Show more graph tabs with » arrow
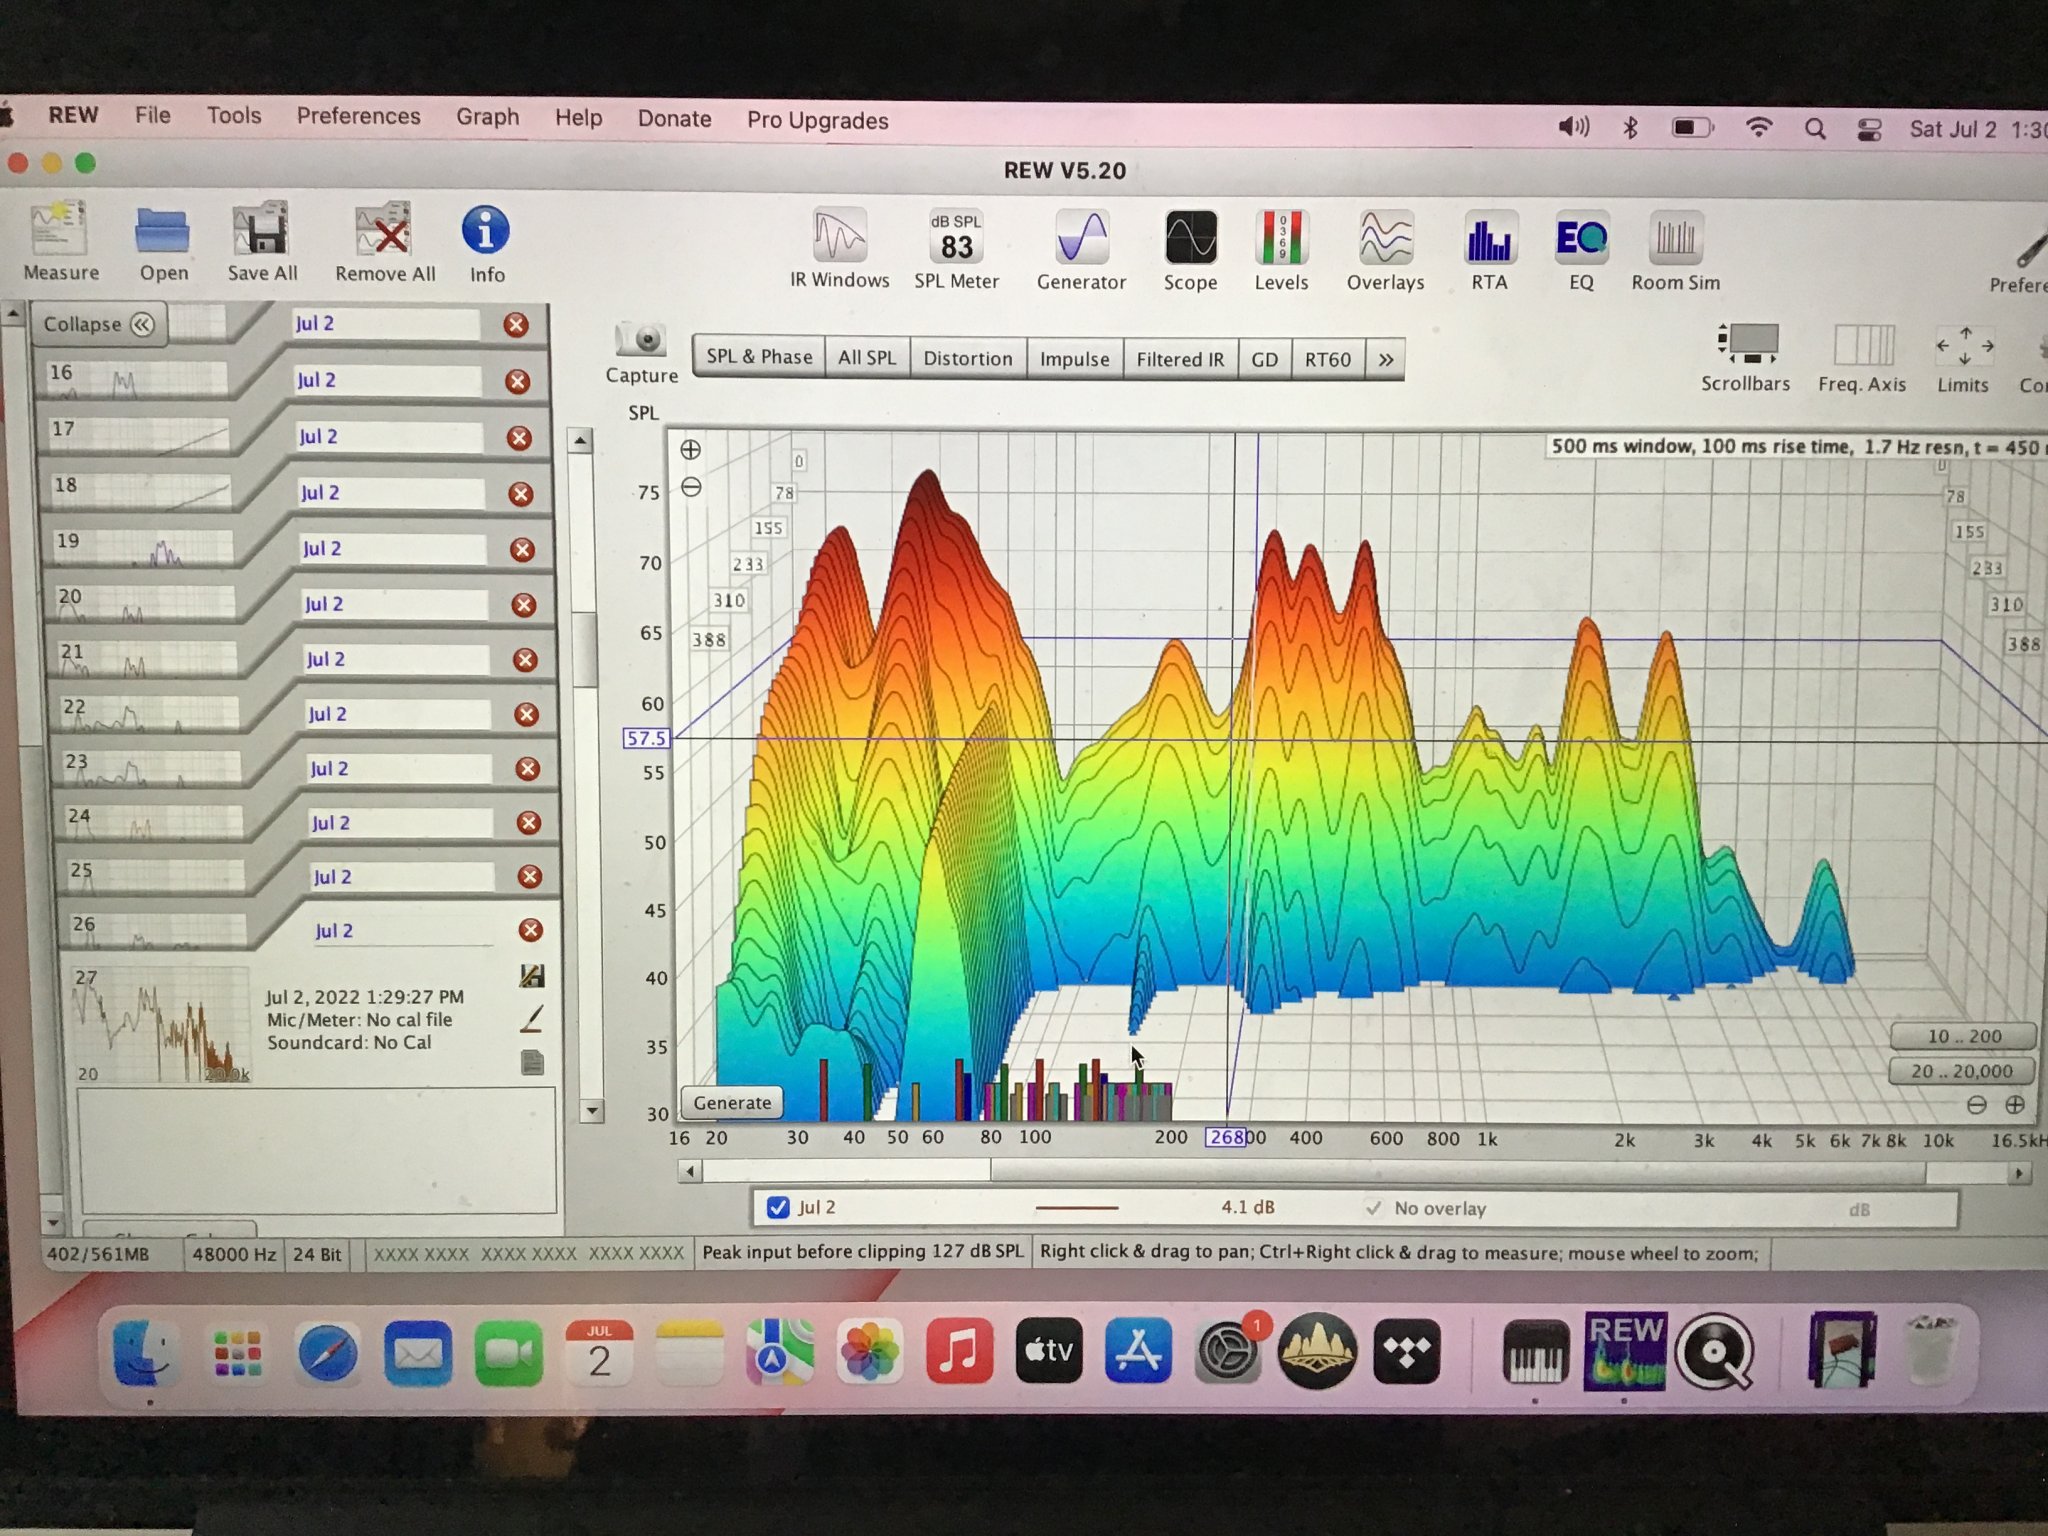The height and width of the screenshot is (1536, 2048). (1385, 359)
